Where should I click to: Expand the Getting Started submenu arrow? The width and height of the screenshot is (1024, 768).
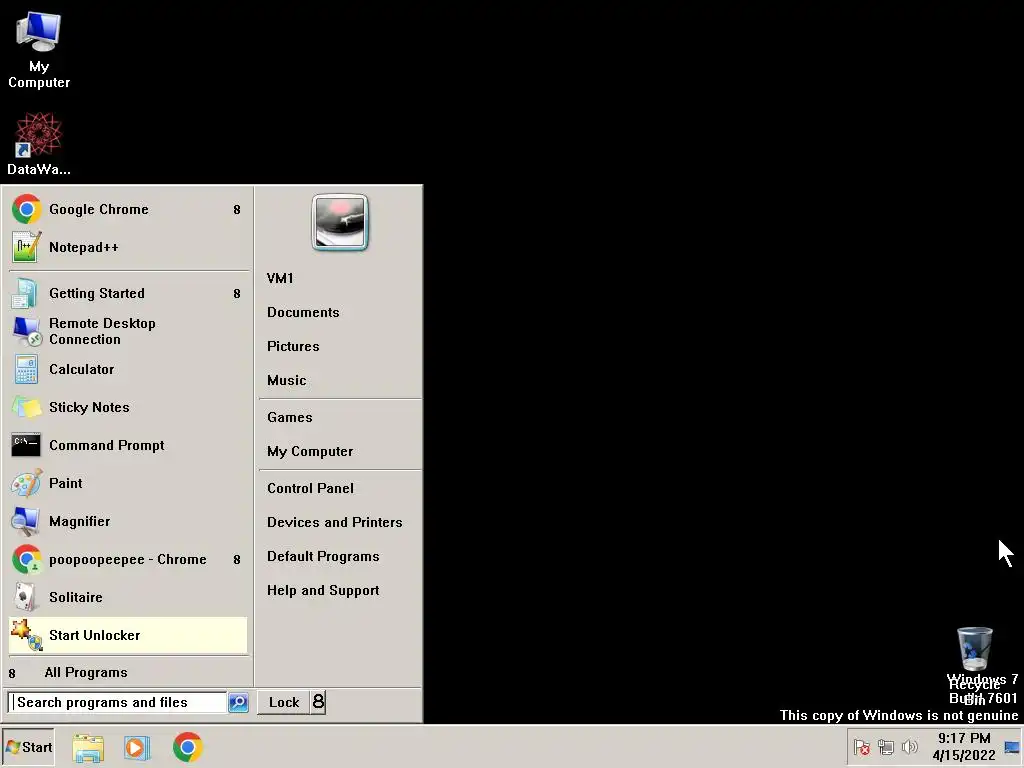pyautogui.click(x=237, y=294)
